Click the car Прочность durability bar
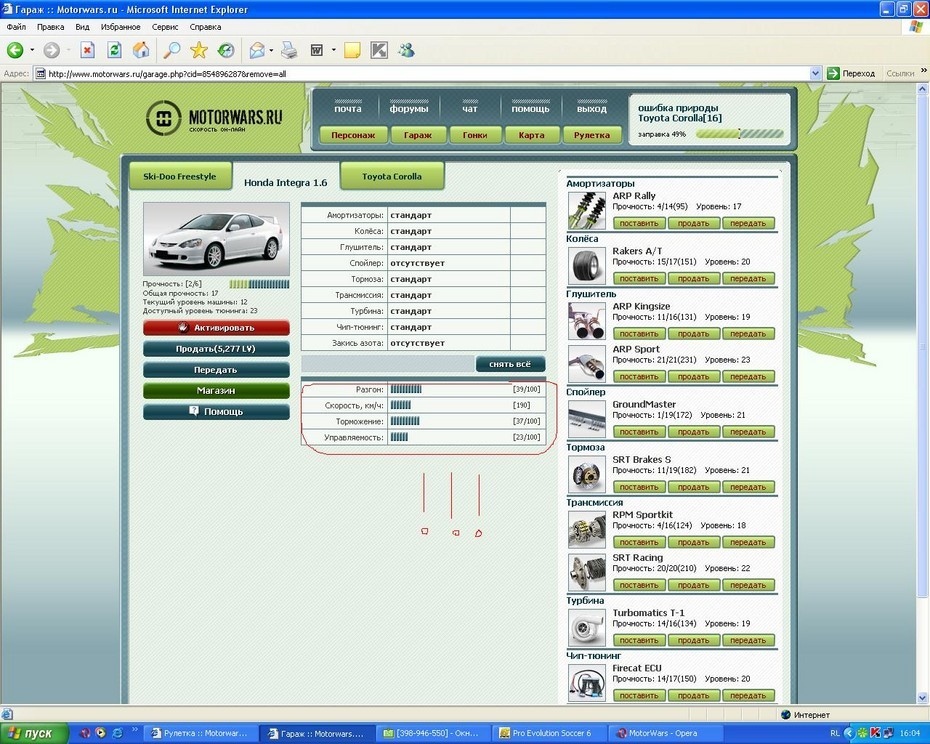This screenshot has height=744, width=930. click(259, 284)
